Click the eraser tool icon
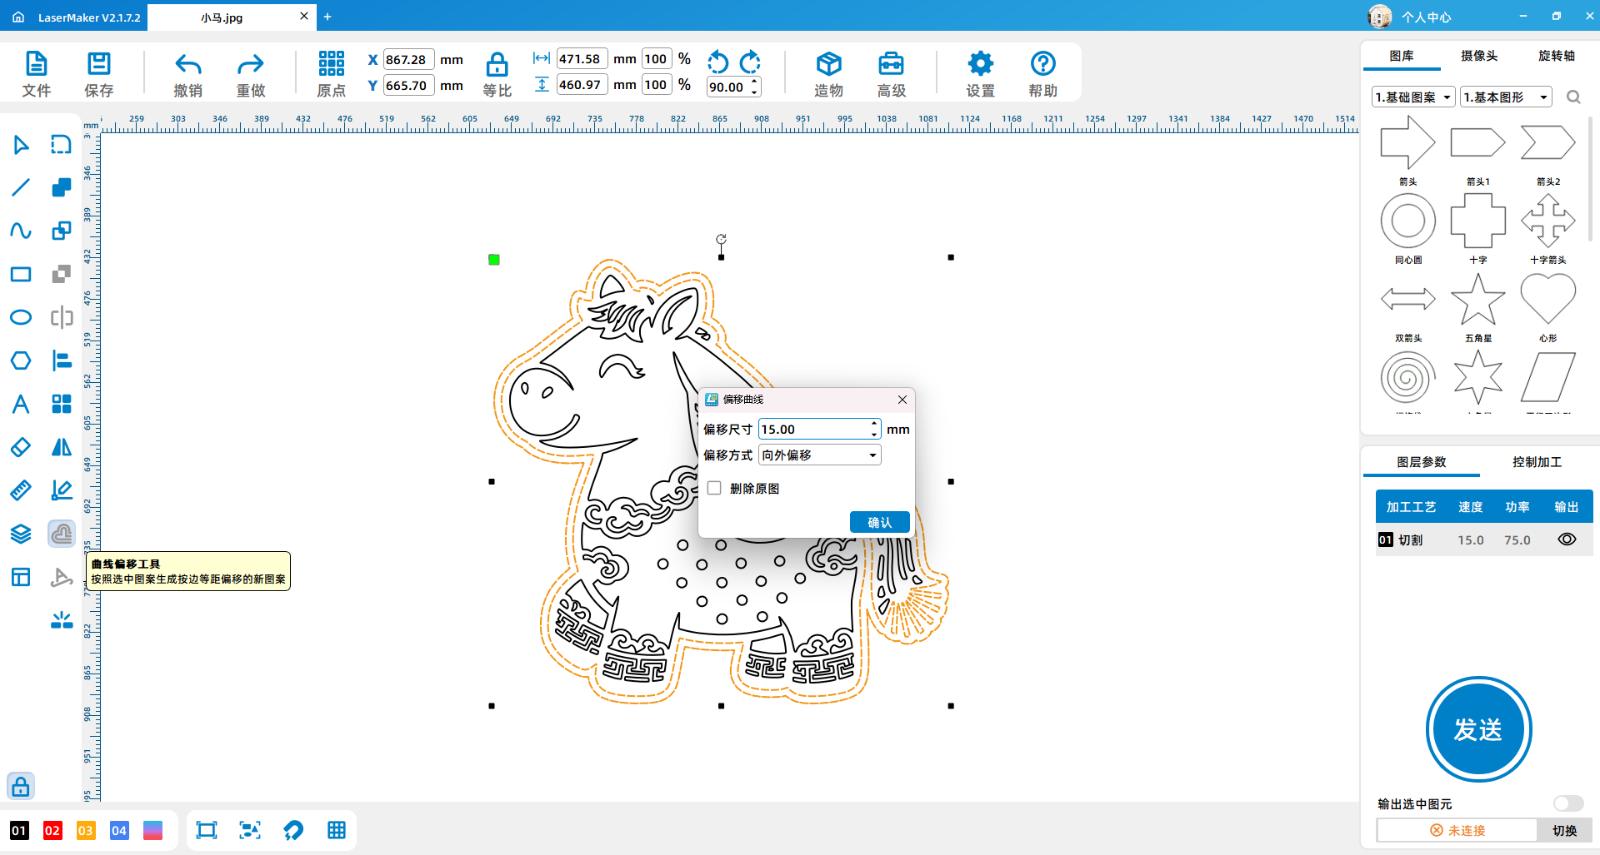 pyautogui.click(x=20, y=447)
